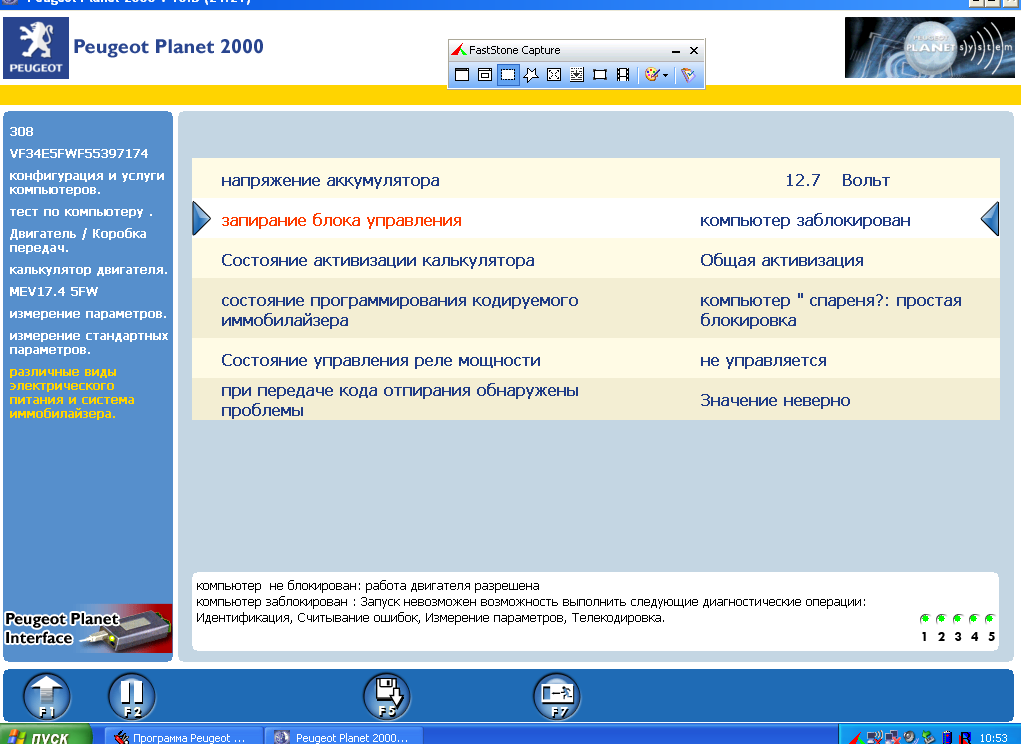Click the F2 pause button
1021x744 pixels.
click(132, 696)
